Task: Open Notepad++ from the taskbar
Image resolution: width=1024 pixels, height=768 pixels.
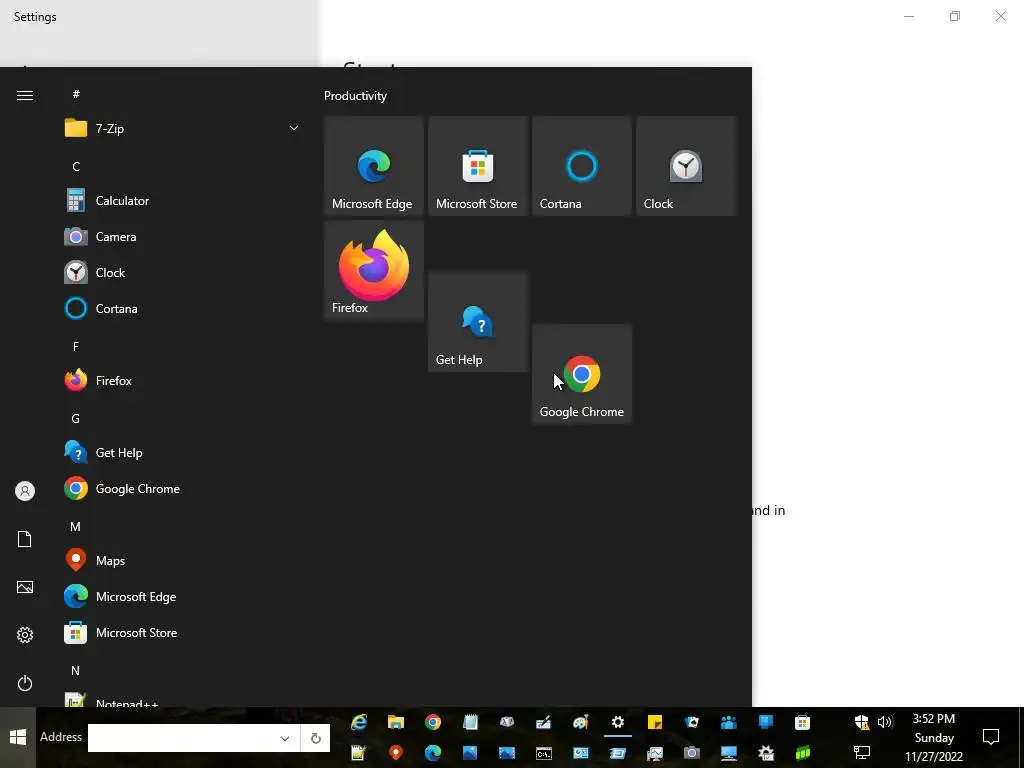Action: (x=359, y=753)
